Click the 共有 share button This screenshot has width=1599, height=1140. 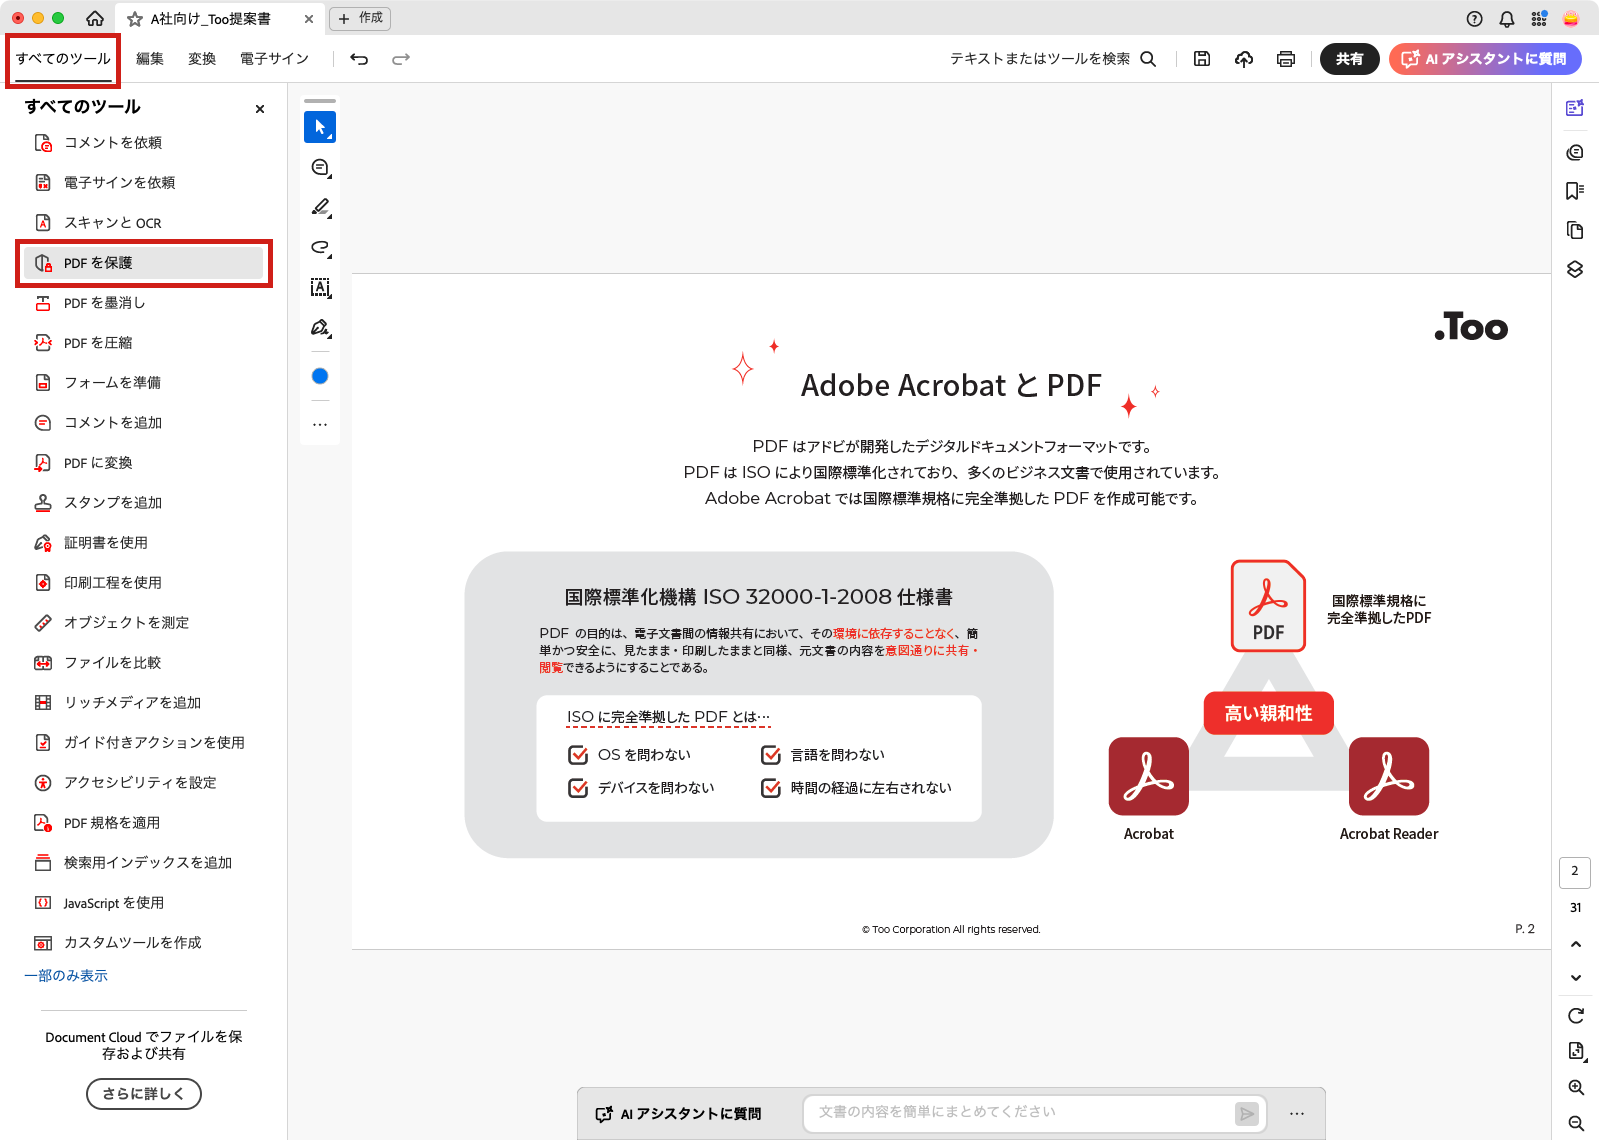pos(1349,59)
